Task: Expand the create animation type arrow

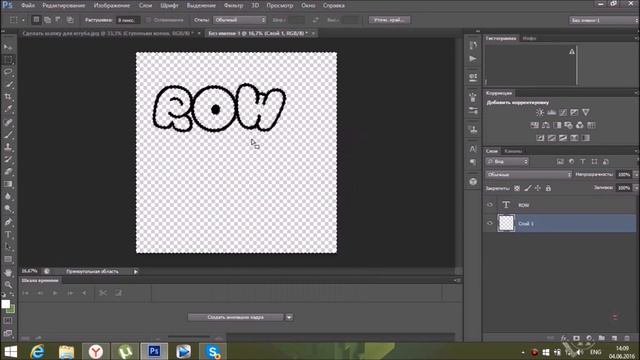Action: 289,317
